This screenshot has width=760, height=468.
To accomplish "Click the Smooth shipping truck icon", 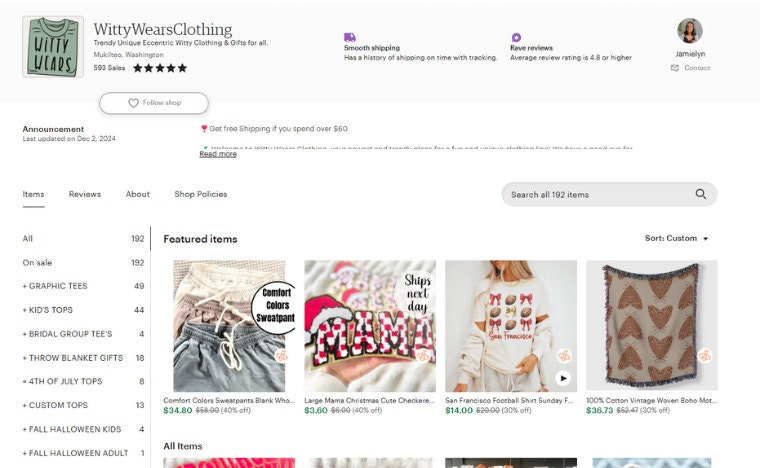I will tap(349, 37).
